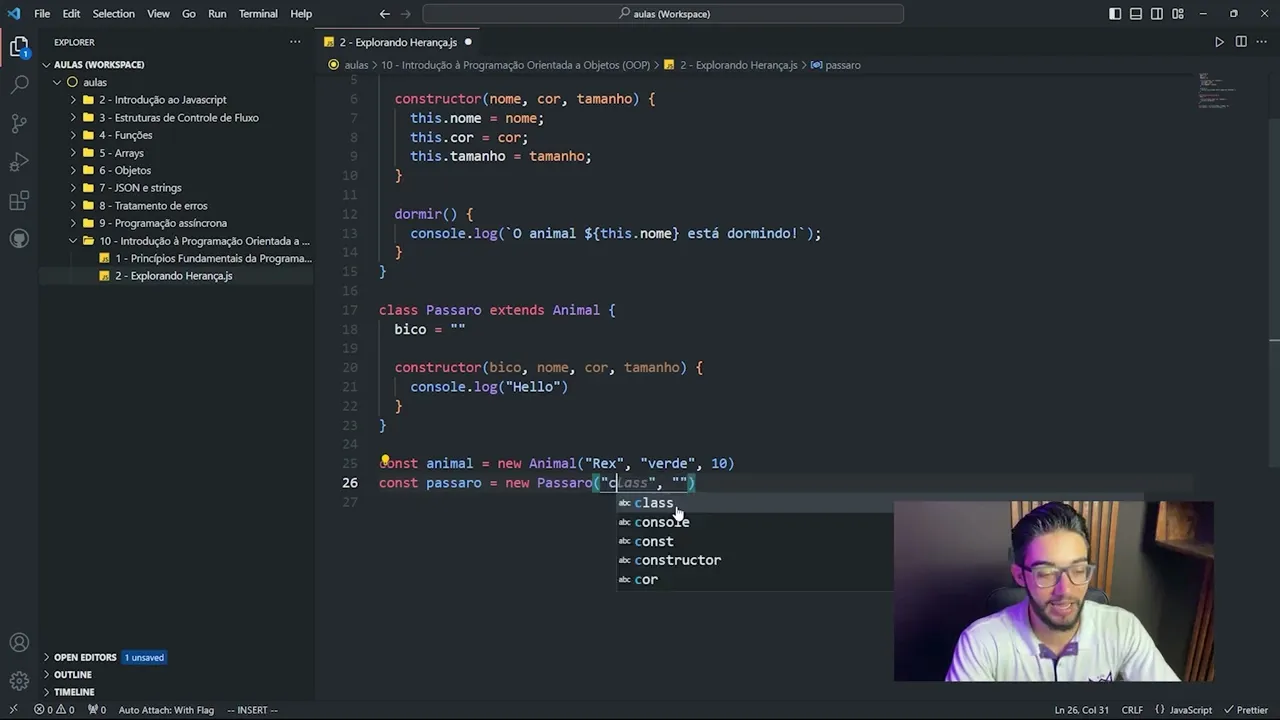Screen dimensions: 1280x720
Task: Open the Extensions view
Action: tap(19, 201)
